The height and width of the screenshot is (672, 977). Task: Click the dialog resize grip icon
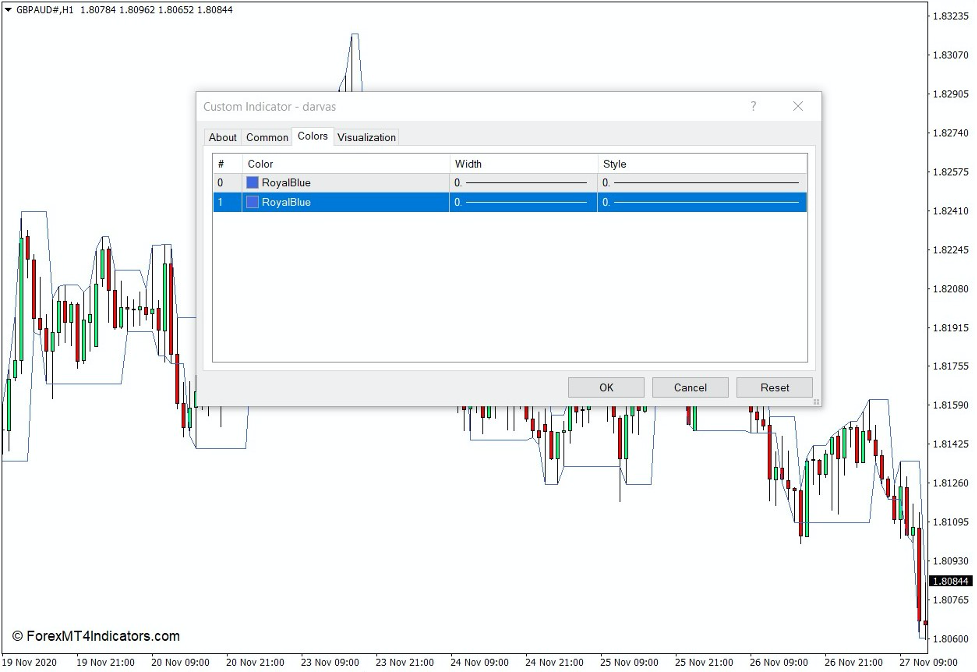(816, 402)
